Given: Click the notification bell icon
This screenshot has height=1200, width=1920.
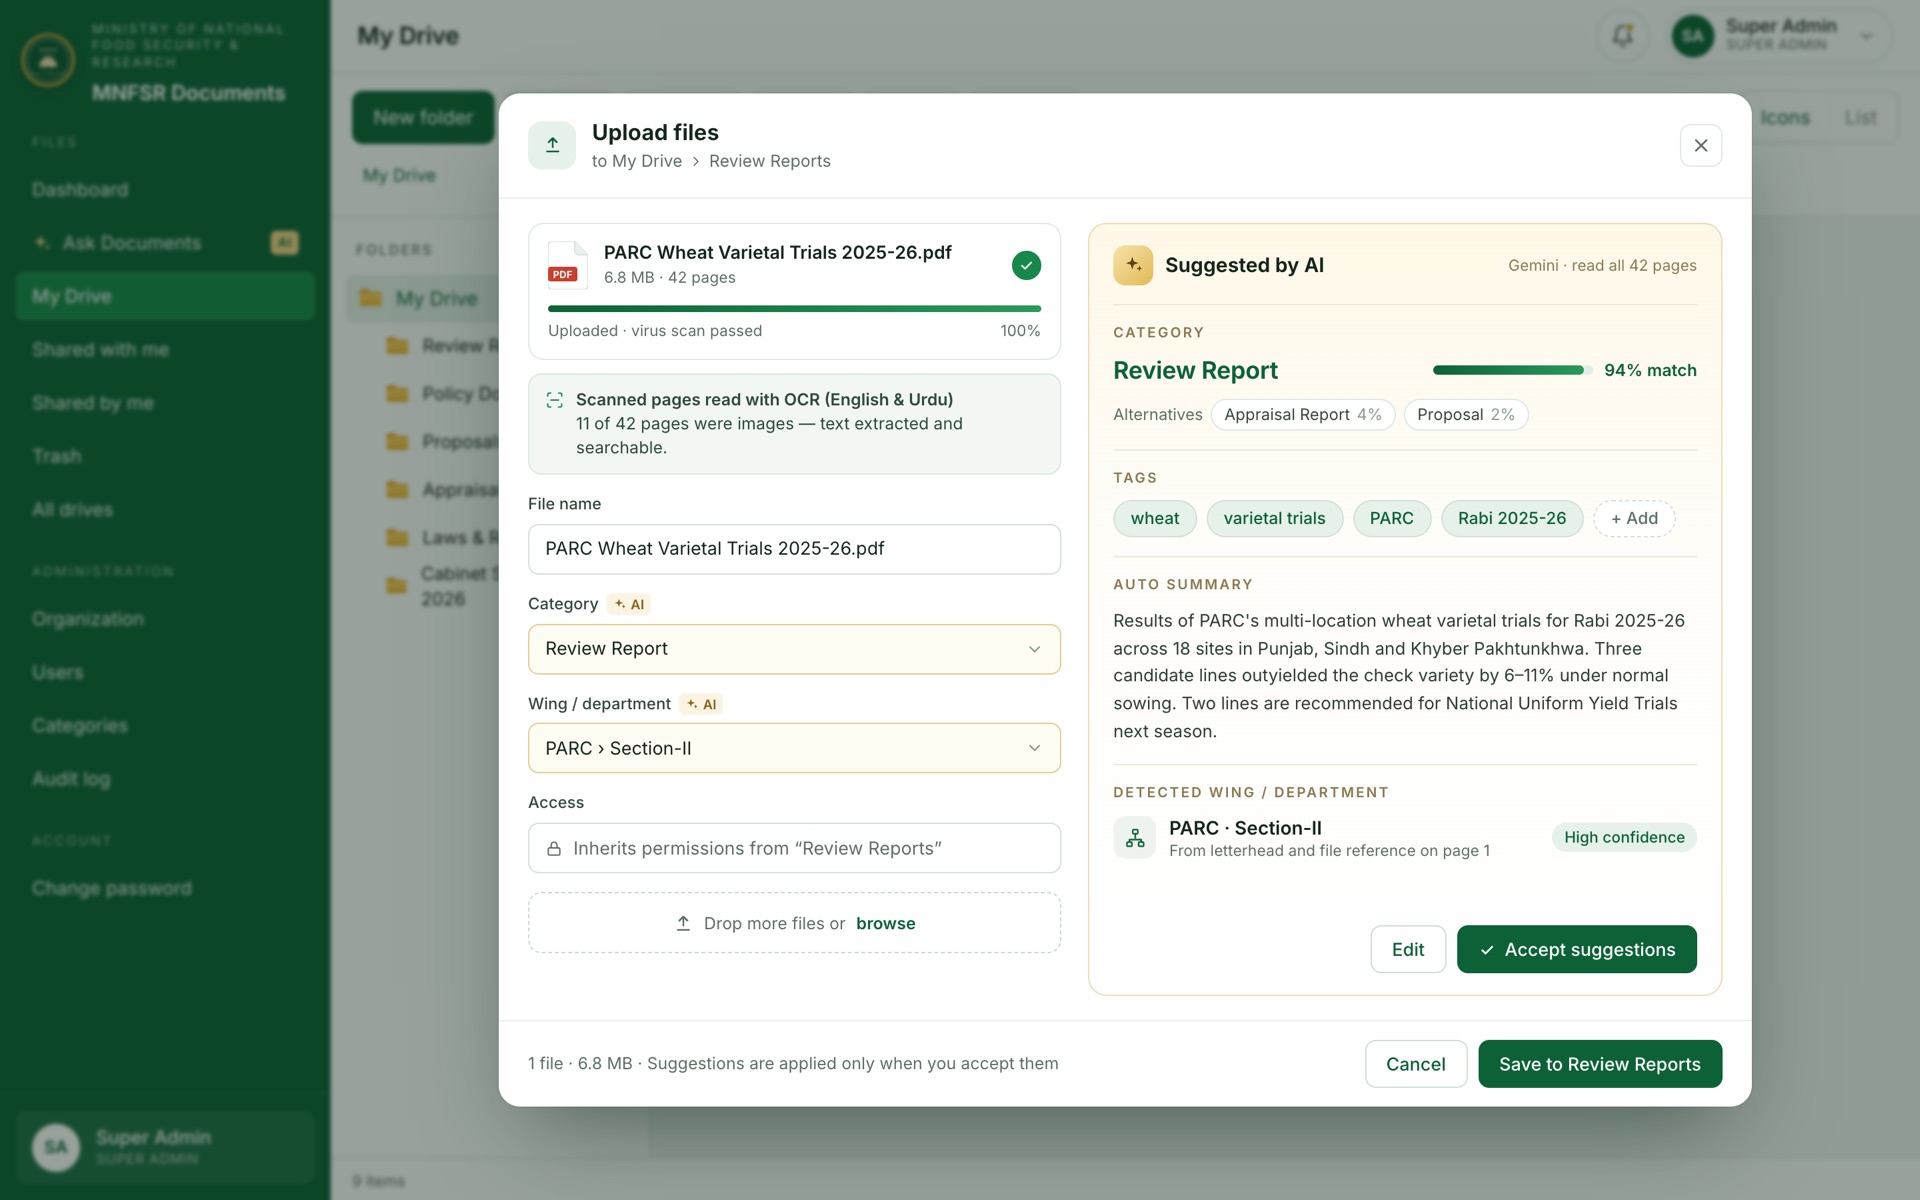Looking at the screenshot, I should [x=1622, y=36].
